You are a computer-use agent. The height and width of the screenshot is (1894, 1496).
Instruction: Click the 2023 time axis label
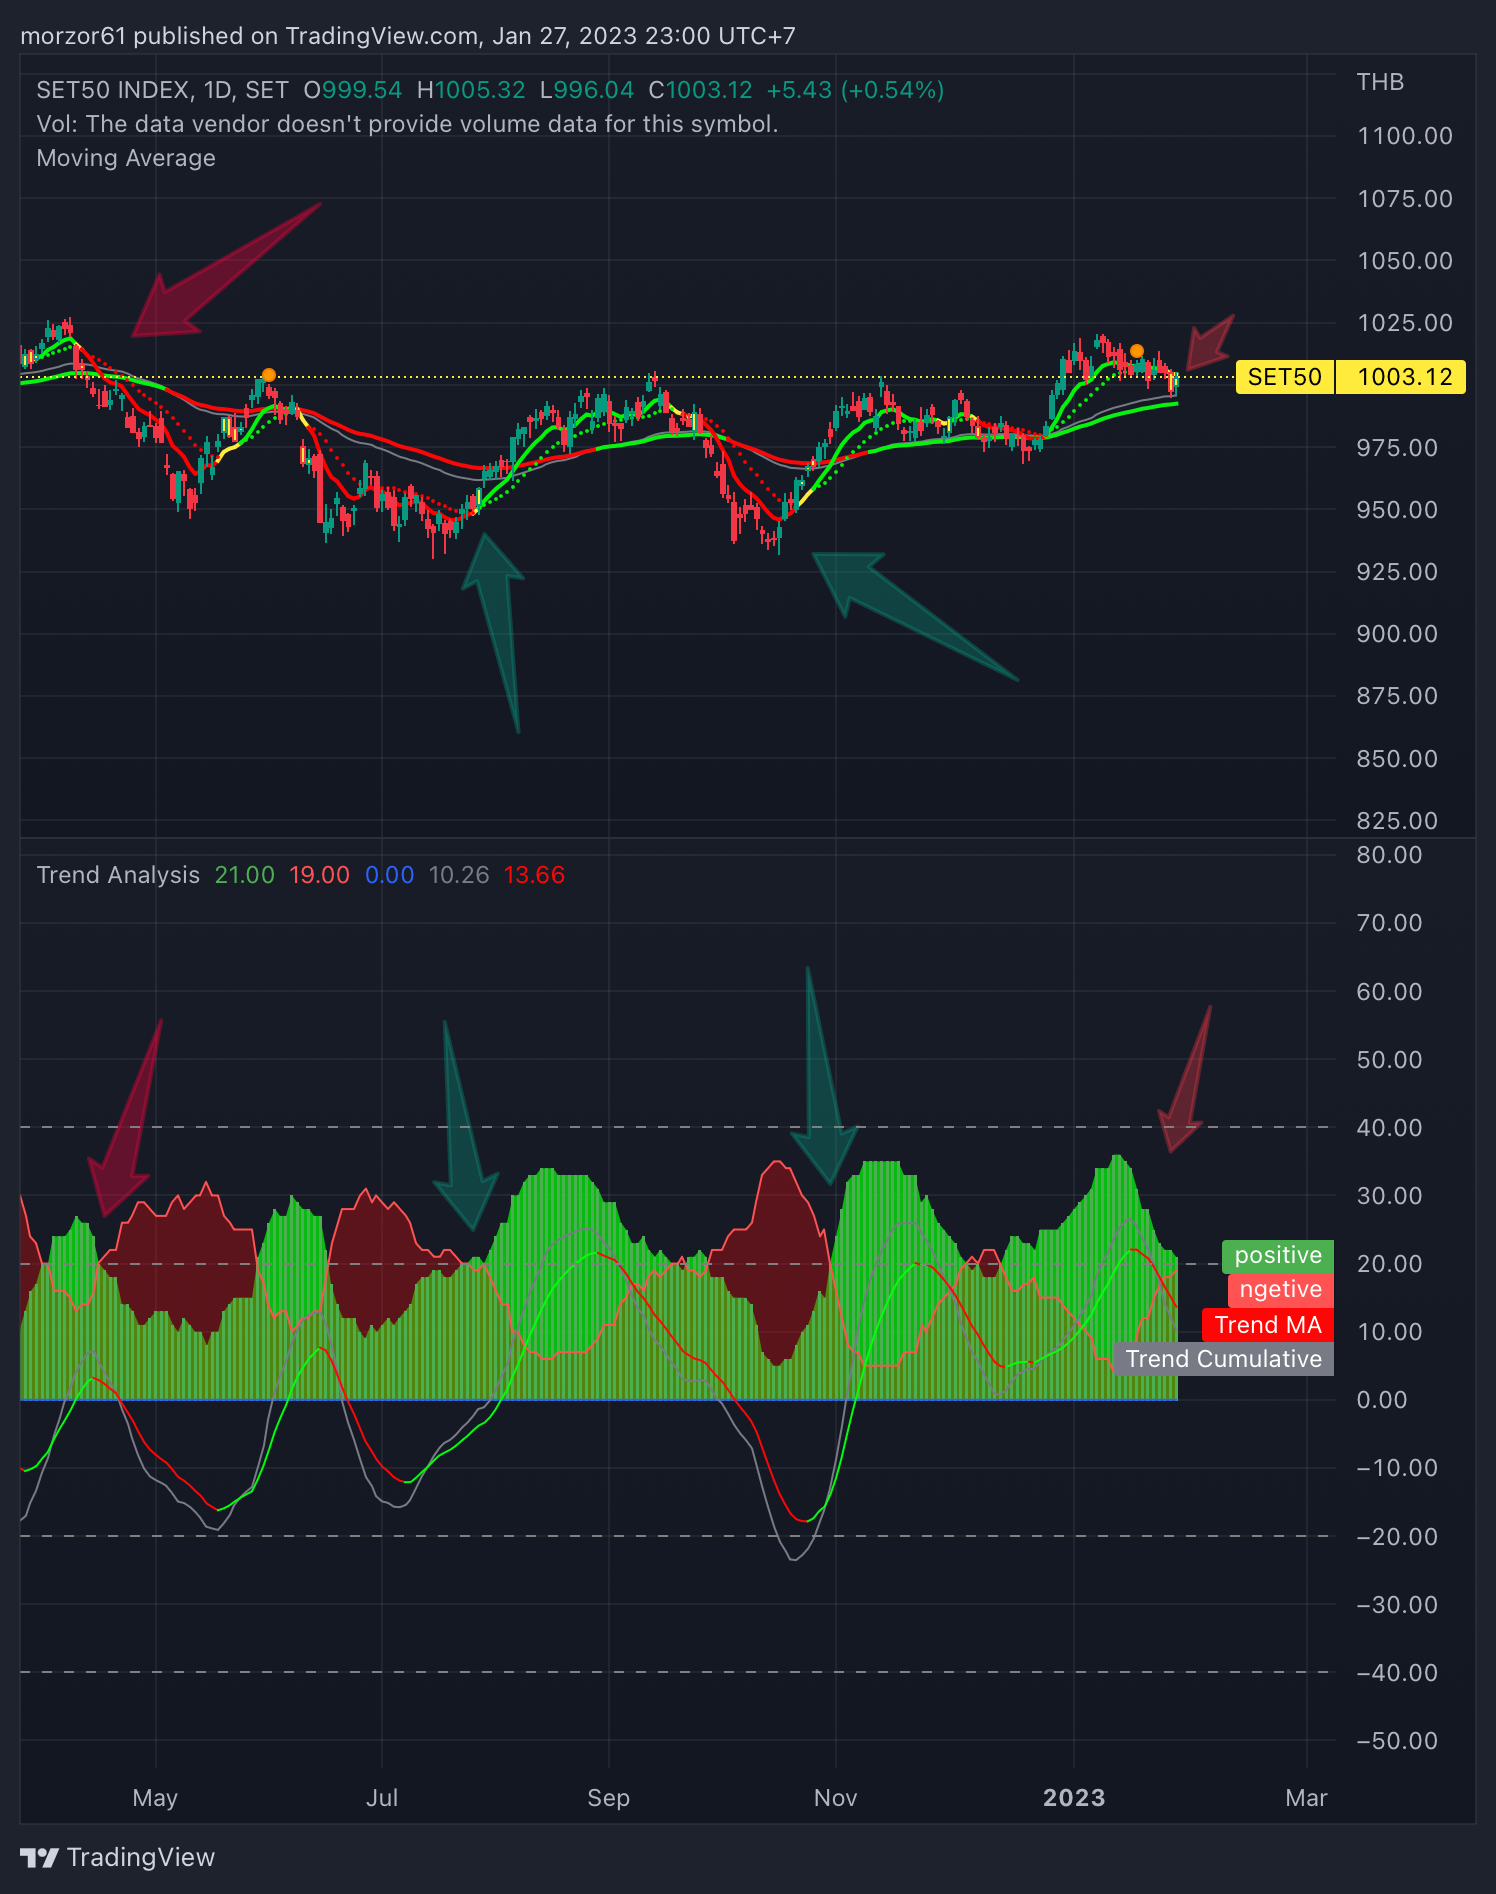pos(1074,1798)
